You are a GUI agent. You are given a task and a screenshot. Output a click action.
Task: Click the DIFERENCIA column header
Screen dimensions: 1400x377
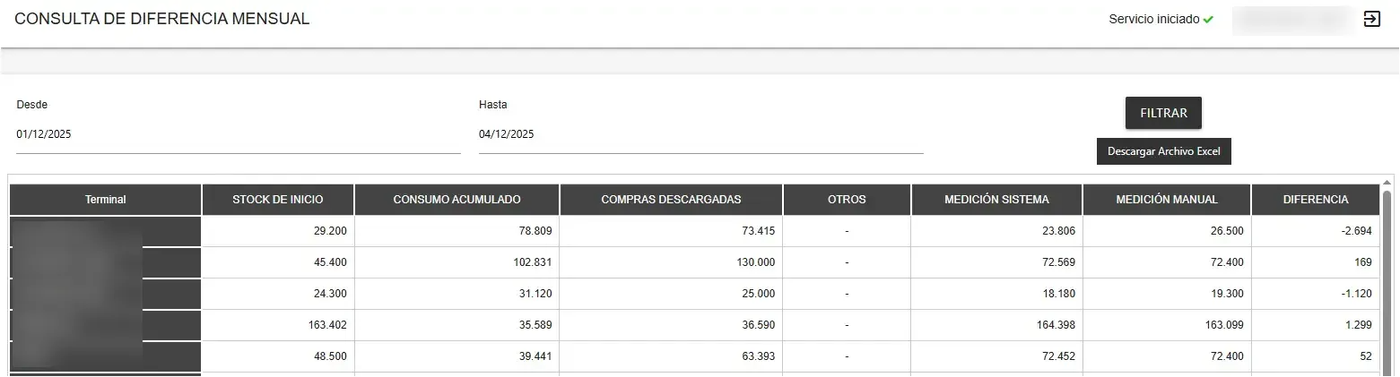[x=1316, y=199]
